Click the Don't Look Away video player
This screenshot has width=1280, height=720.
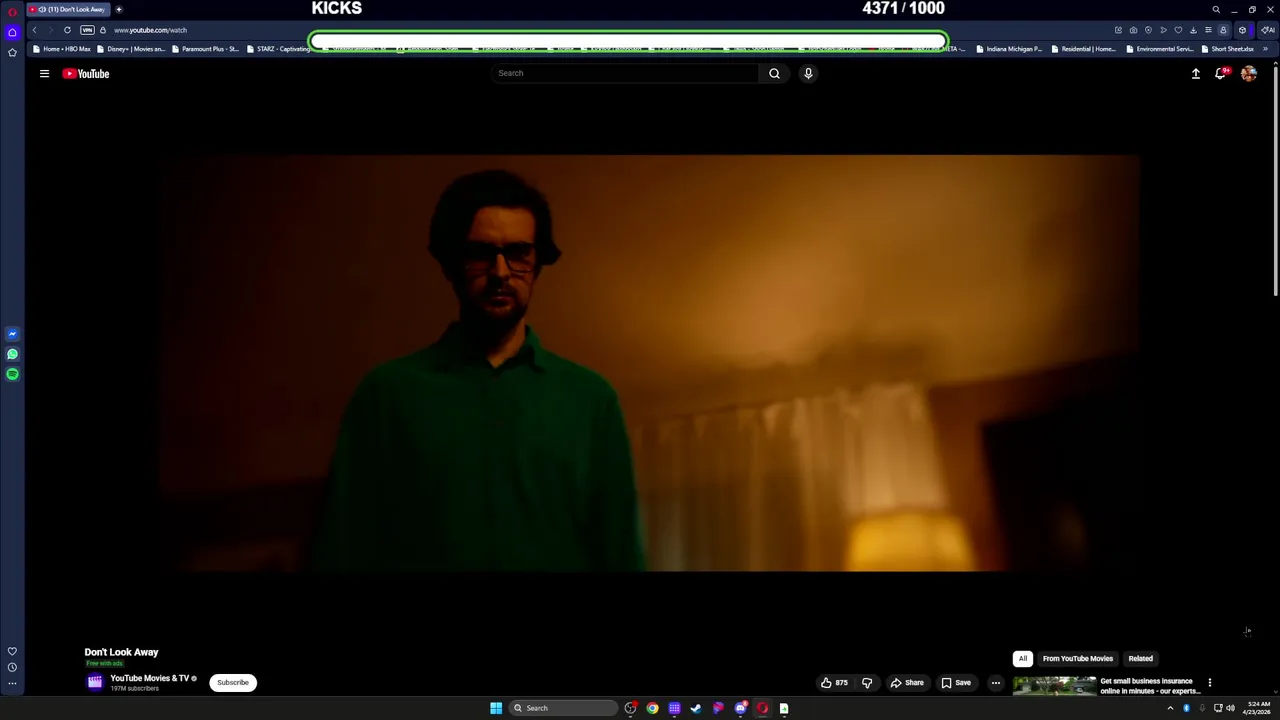click(651, 363)
